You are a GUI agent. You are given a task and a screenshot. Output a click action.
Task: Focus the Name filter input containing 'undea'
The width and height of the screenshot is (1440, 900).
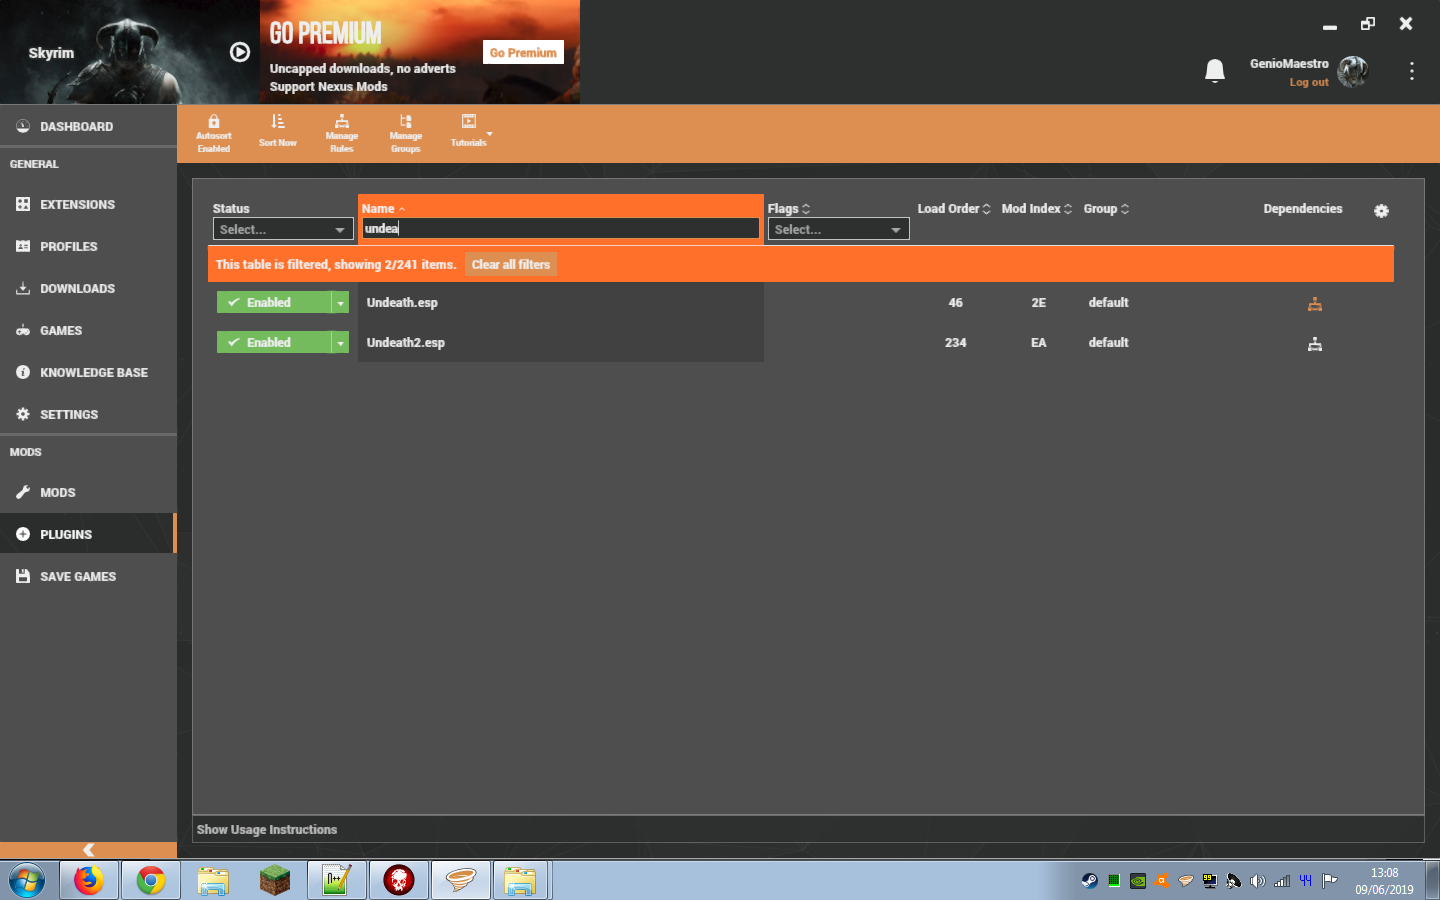pyautogui.click(x=561, y=229)
